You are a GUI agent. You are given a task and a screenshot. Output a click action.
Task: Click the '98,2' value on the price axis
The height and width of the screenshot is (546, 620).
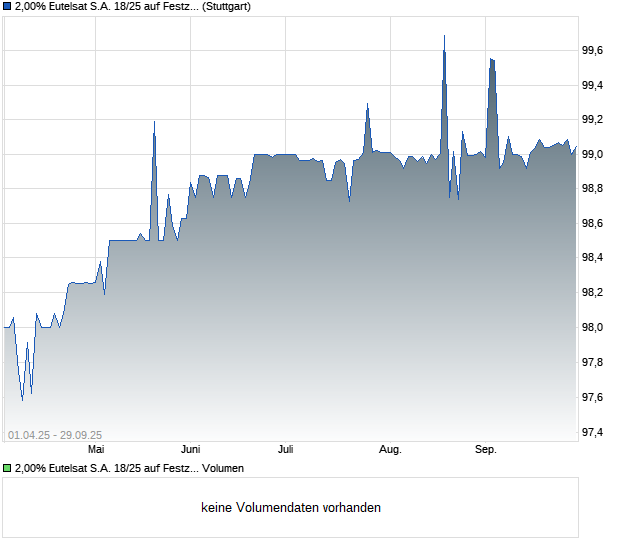point(592,293)
